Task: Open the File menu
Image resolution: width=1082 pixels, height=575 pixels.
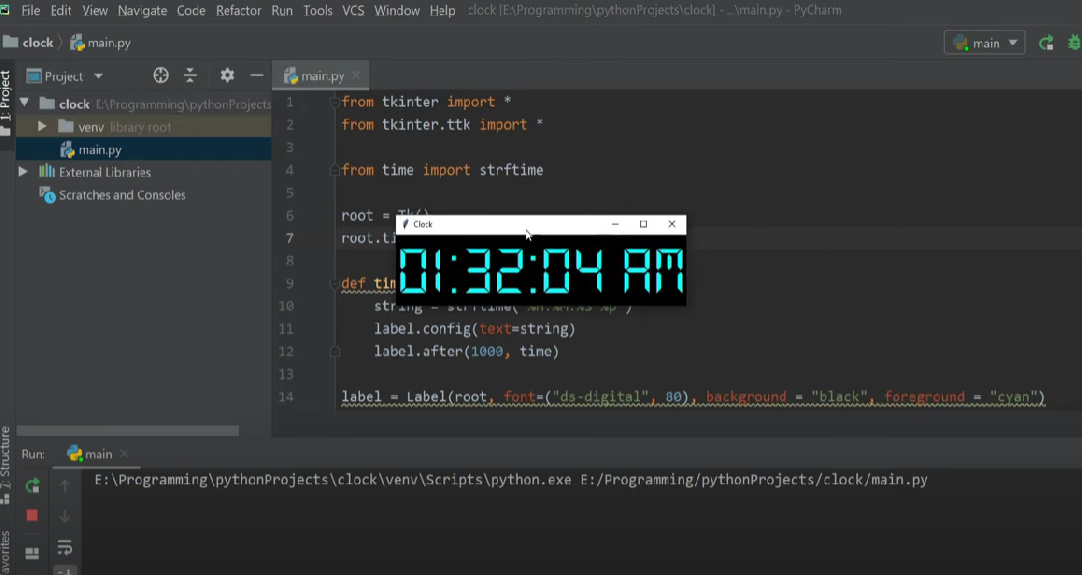Action: pos(30,10)
